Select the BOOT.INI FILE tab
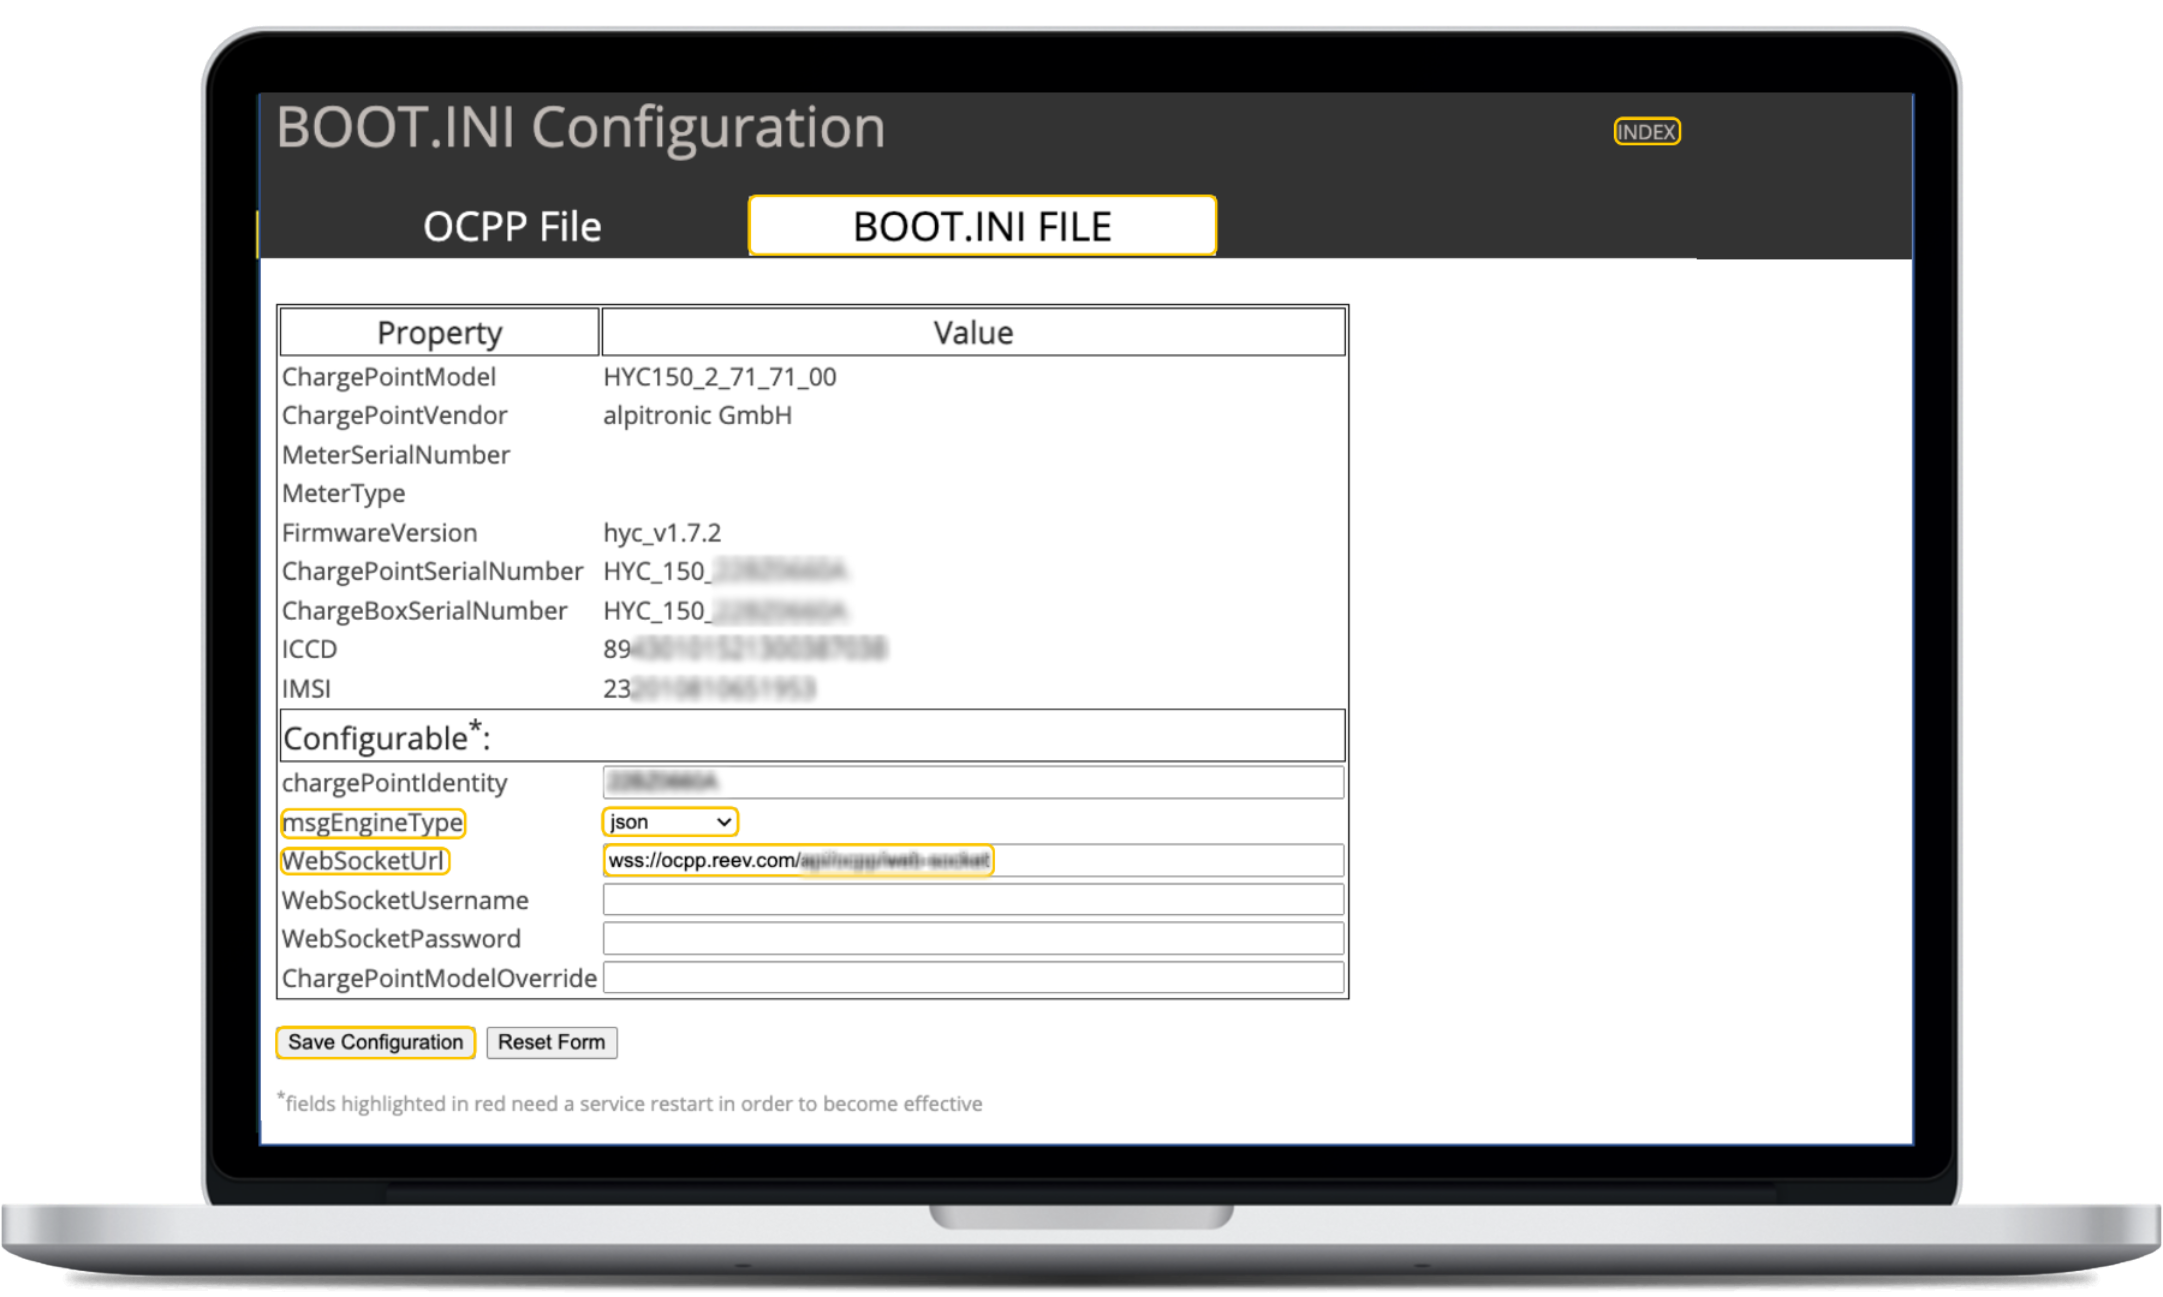Image resolution: width=2163 pixels, height=1297 pixels. [x=982, y=227]
